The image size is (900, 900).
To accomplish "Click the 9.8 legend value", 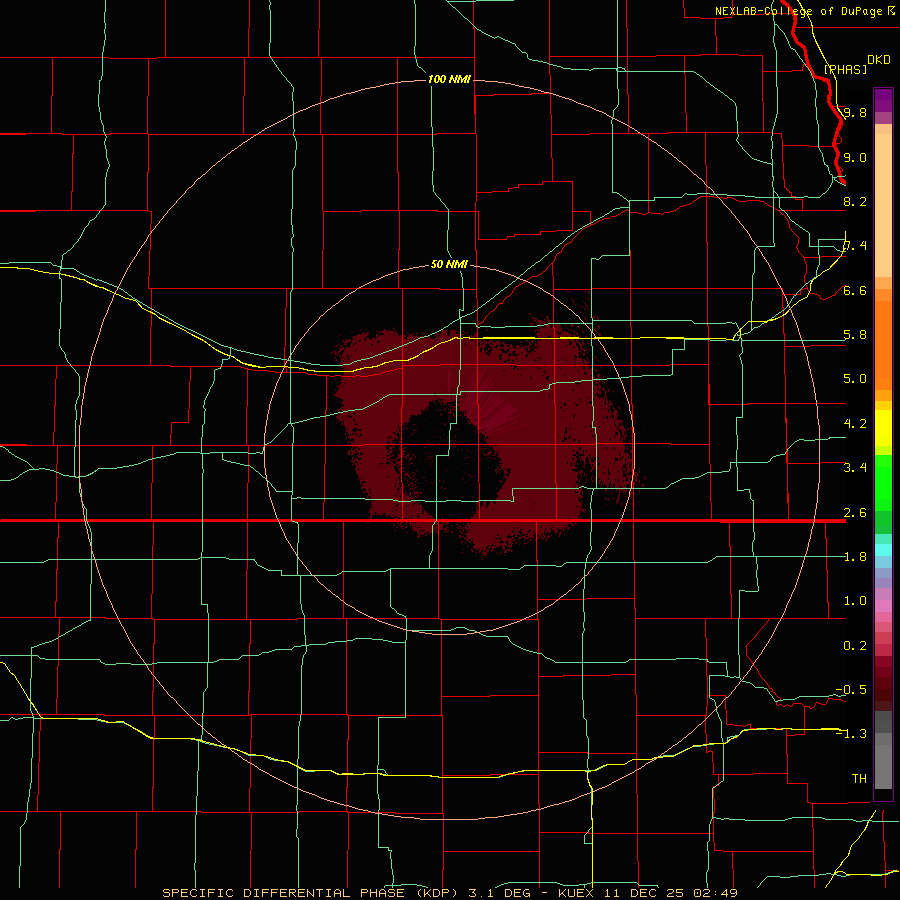I will (x=855, y=112).
